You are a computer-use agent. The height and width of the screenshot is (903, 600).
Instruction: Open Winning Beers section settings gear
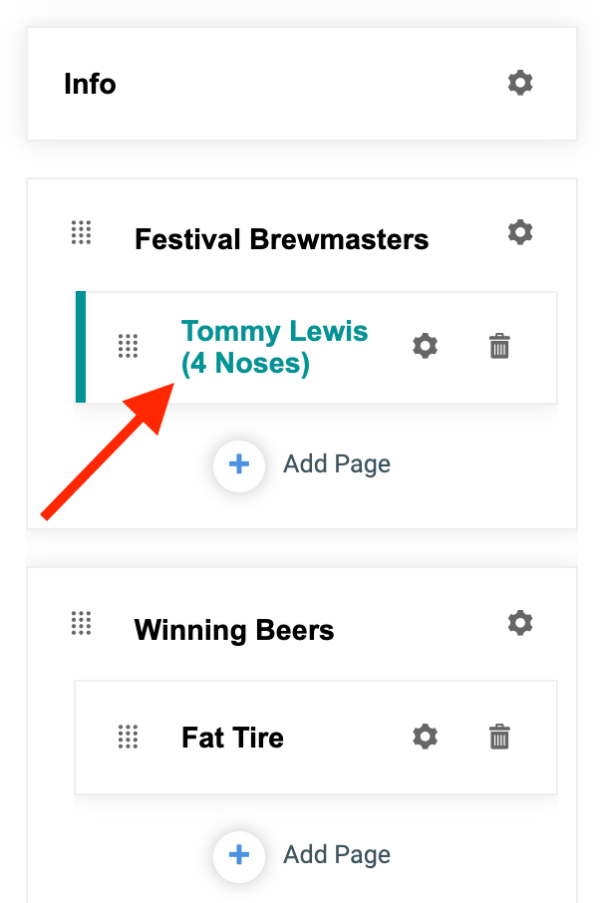pos(520,623)
